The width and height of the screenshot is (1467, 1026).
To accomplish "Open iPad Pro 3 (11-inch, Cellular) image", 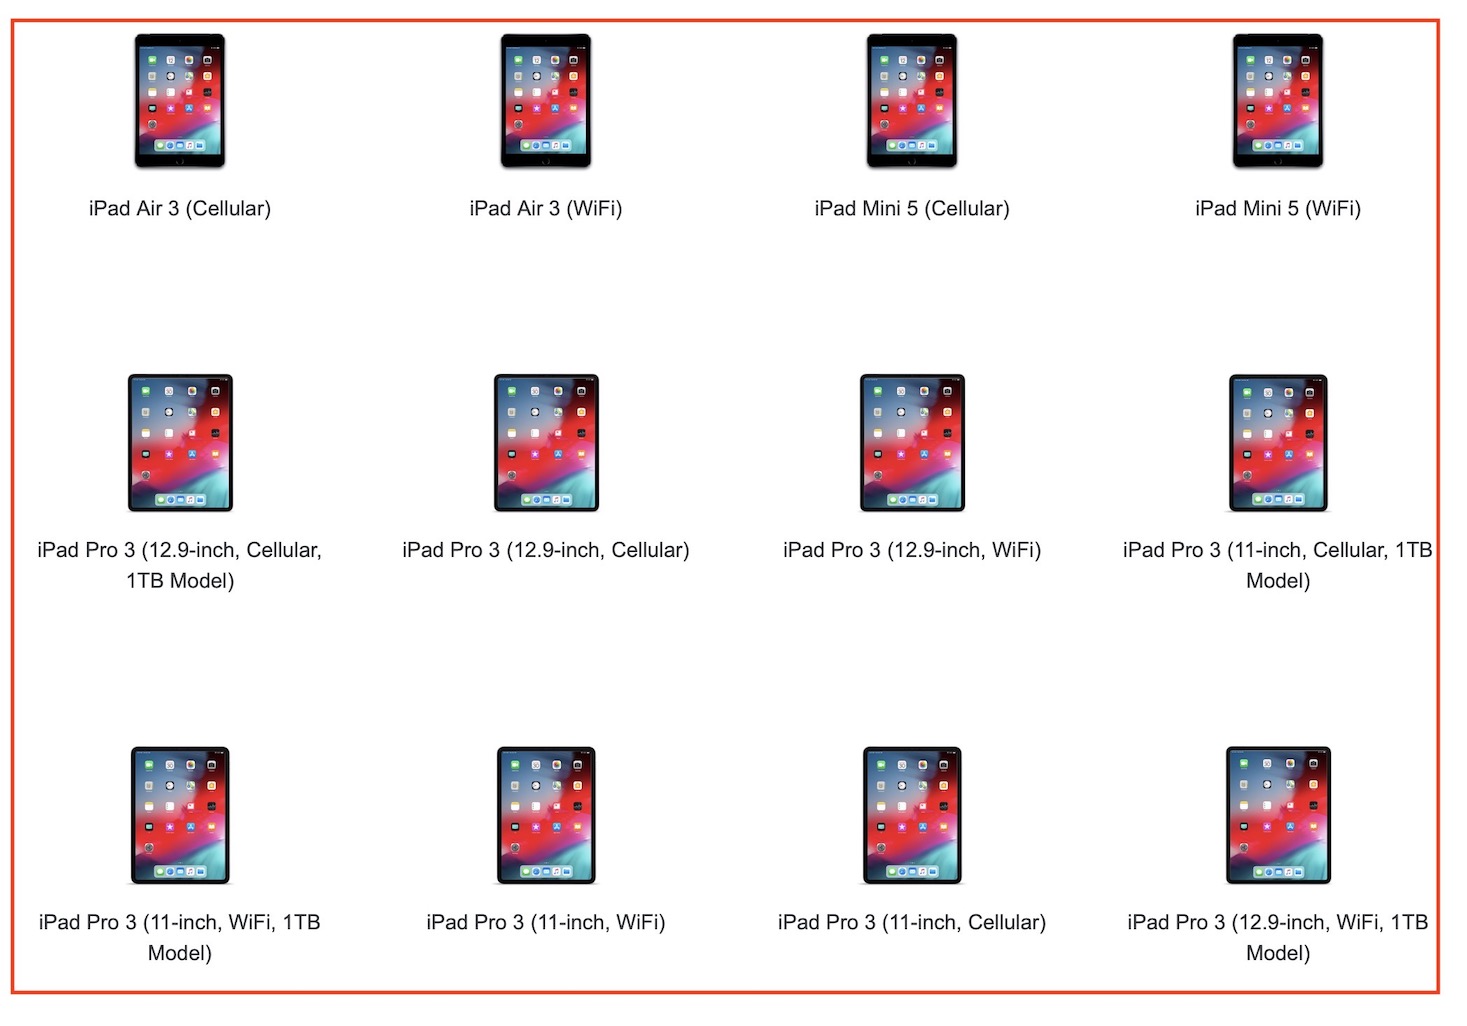I will click(x=912, y=815).
